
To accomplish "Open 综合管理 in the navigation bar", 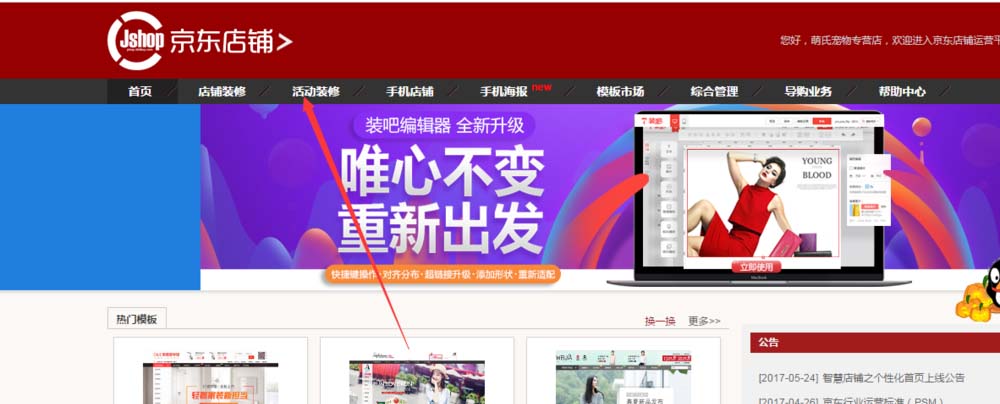I will coord(714,91).
